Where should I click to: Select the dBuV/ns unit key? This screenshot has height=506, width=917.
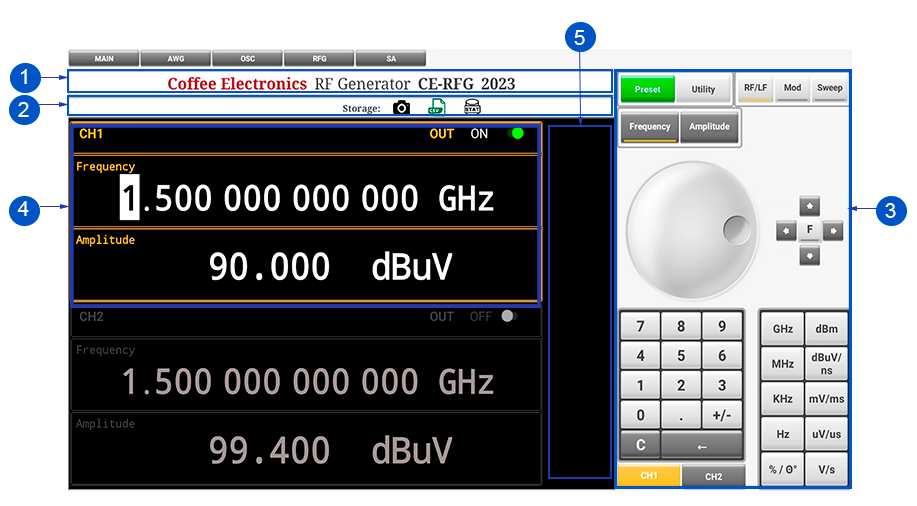(x=826, y=364)
